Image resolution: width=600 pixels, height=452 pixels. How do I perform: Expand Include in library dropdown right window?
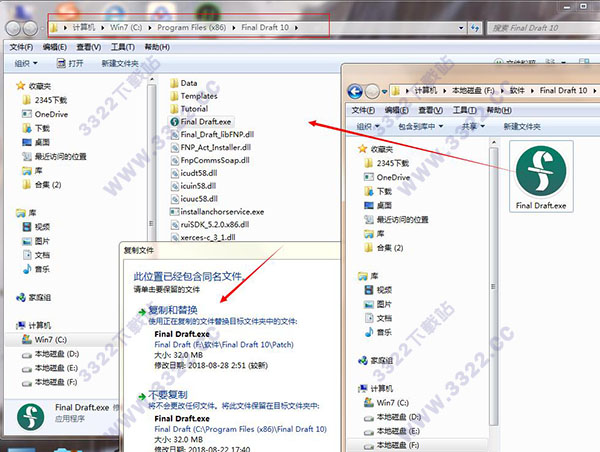(x=421, y=126)
